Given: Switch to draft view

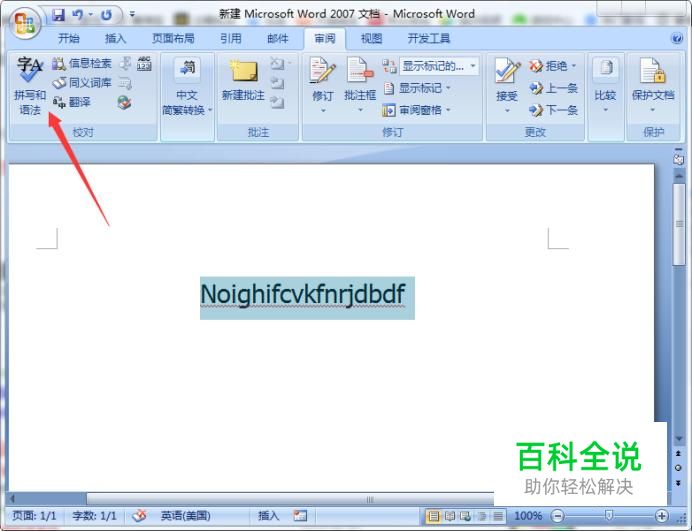Looking at the screenshot, I should click(497, 516).
